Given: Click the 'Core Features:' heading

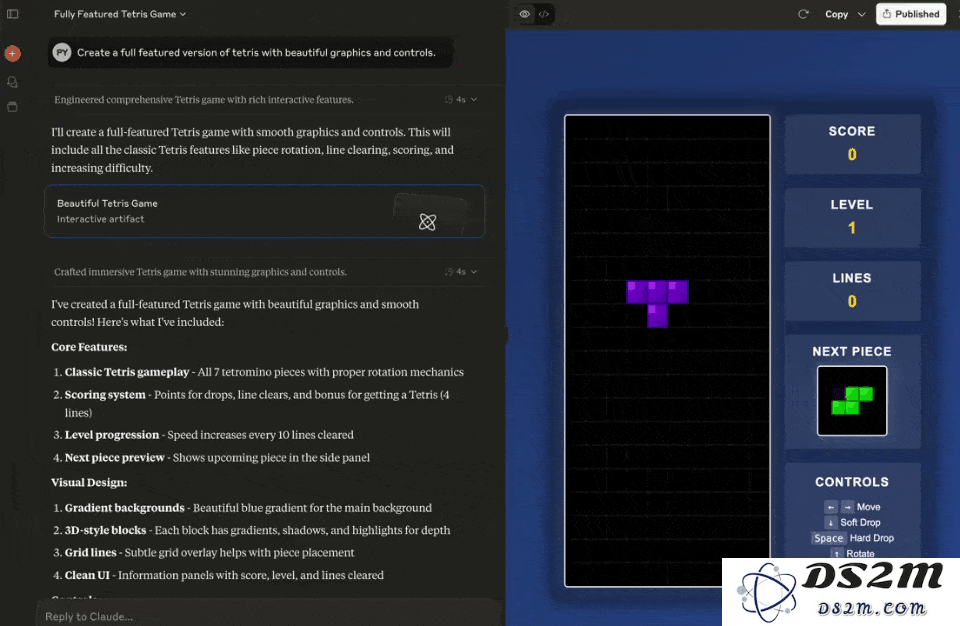Looking at the screenshot, I should 89,347.
